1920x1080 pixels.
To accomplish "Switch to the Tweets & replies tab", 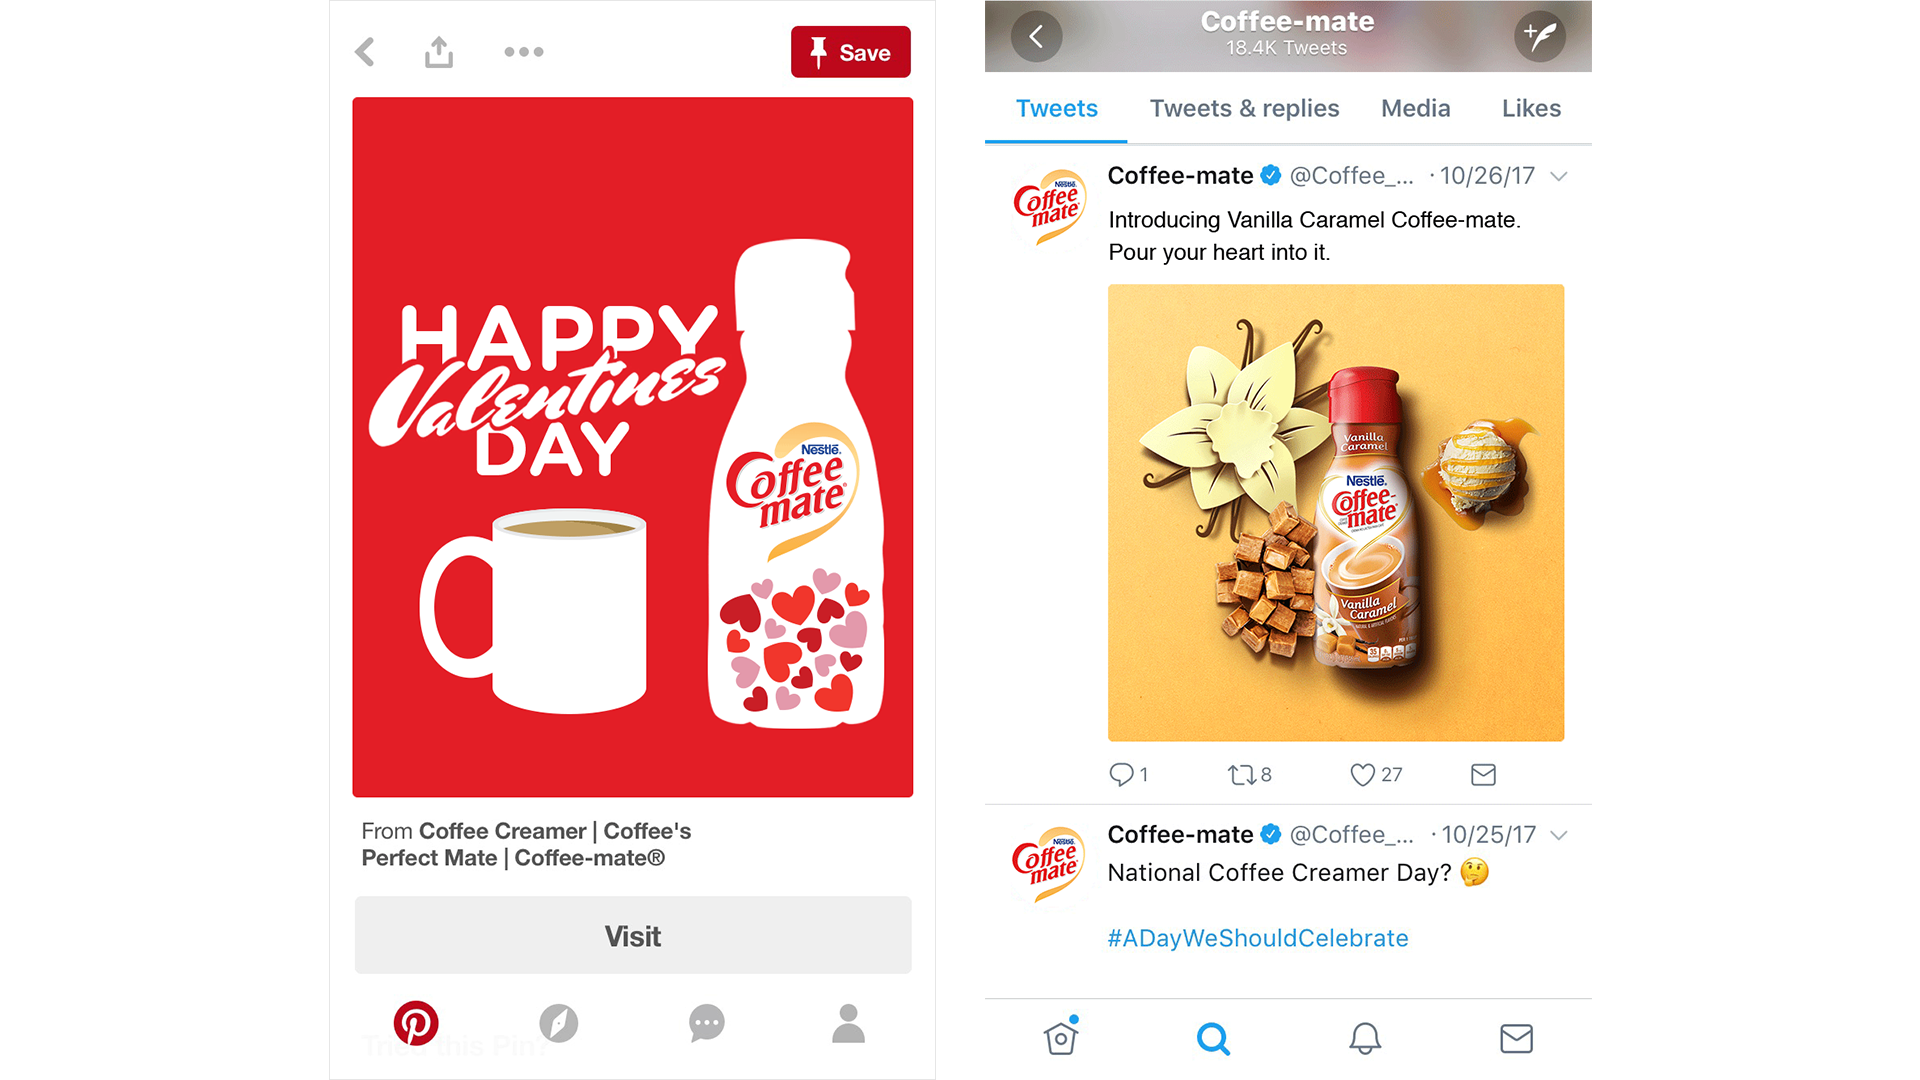I will coord(1244,109).
